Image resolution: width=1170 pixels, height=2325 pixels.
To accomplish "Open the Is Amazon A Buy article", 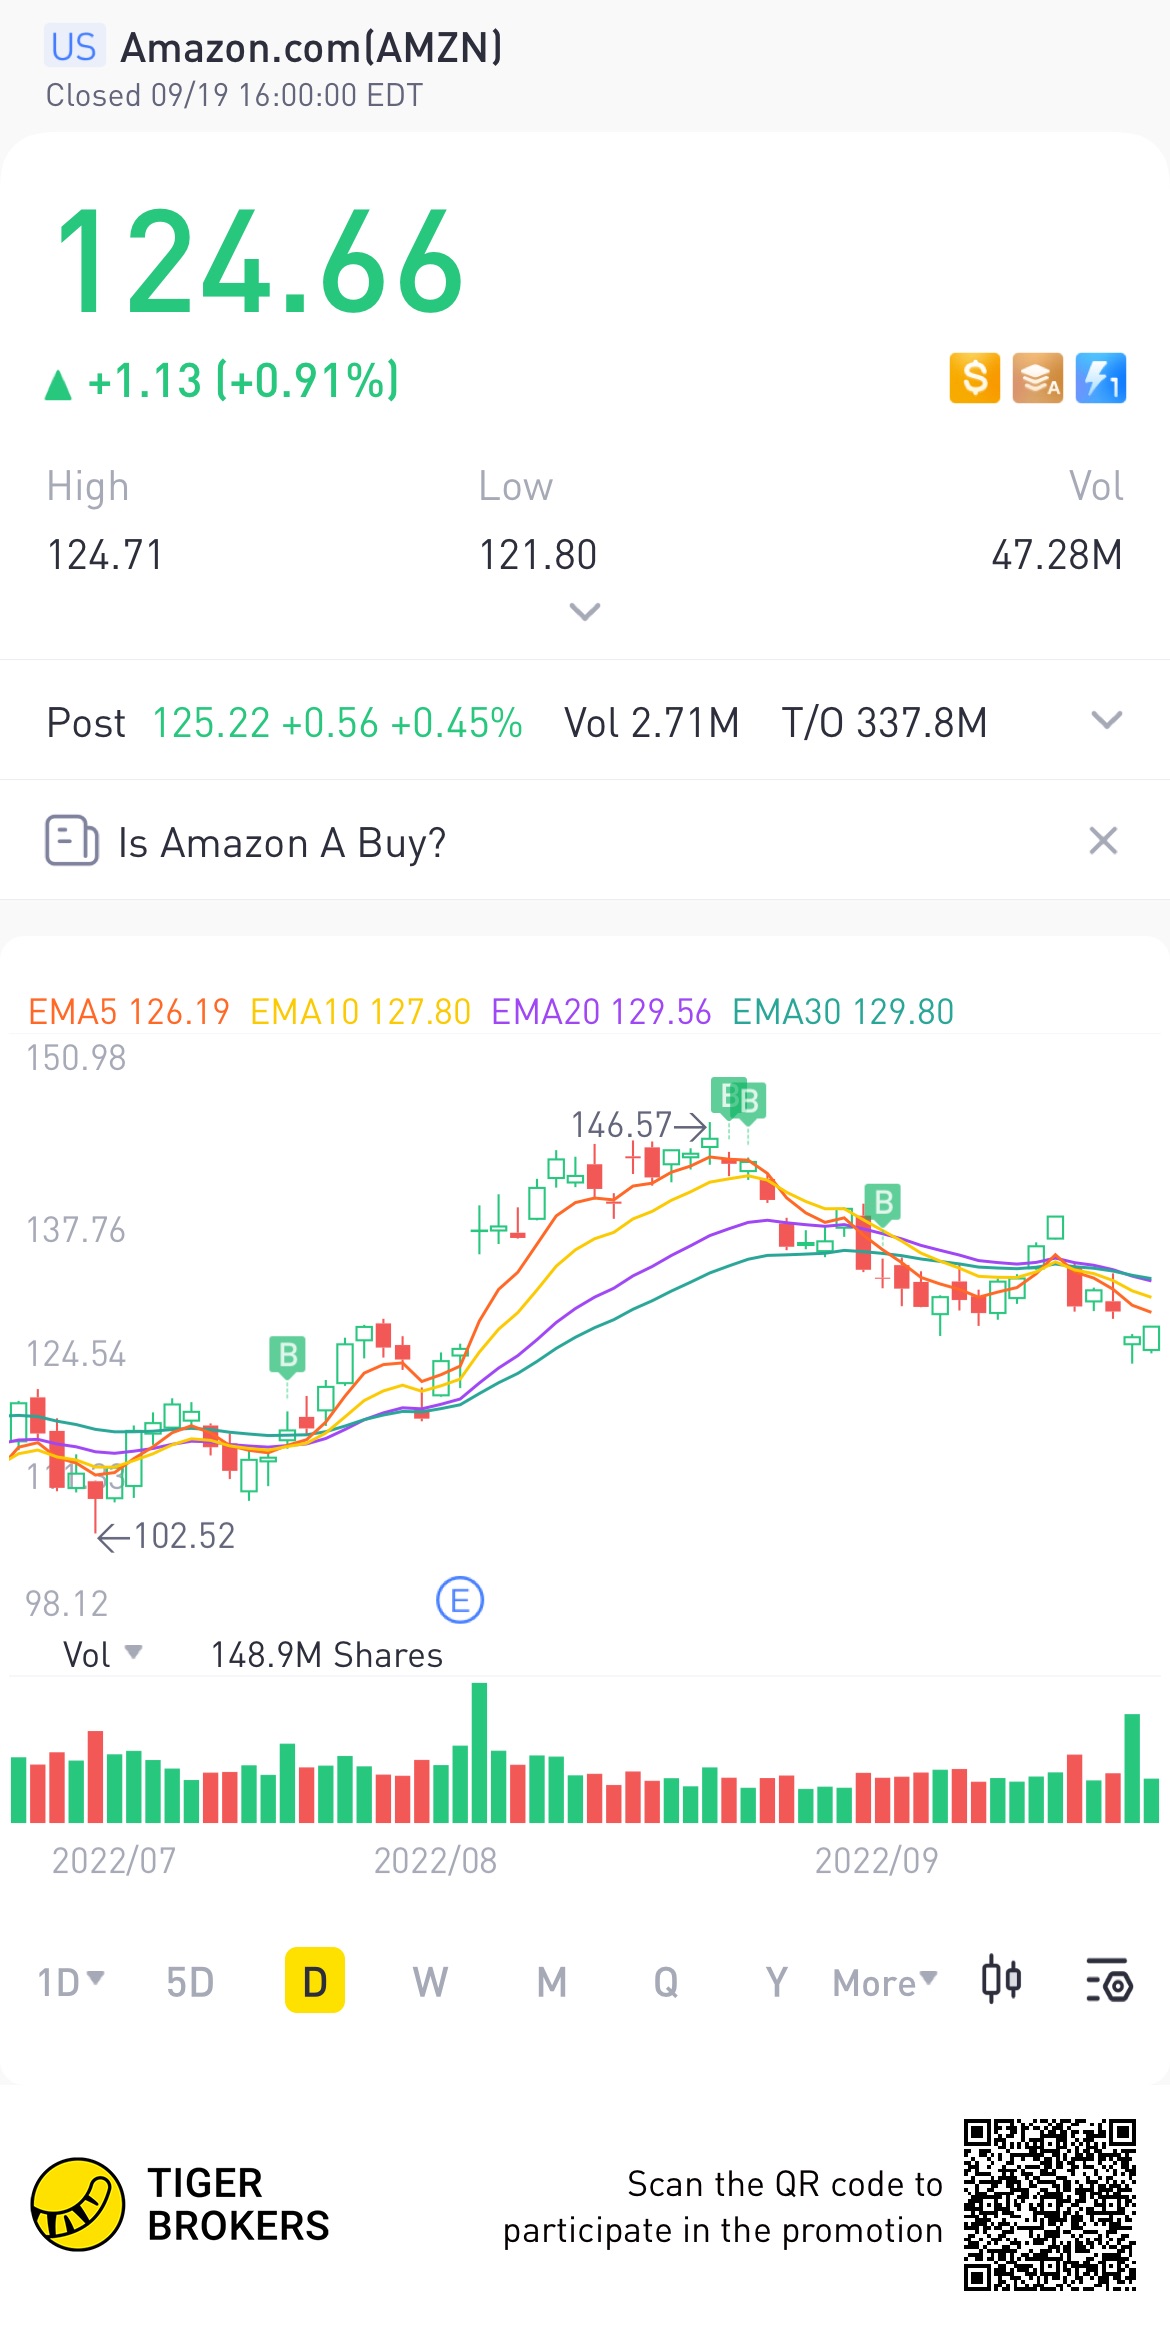I will (283, 842).
